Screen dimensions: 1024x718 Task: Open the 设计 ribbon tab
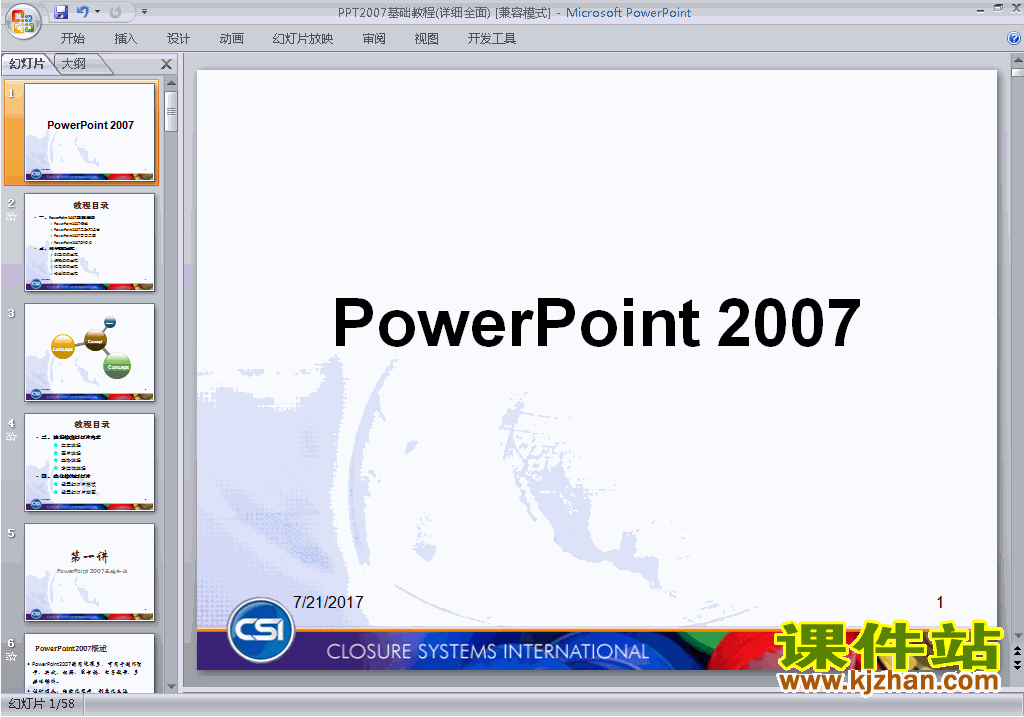178,39
